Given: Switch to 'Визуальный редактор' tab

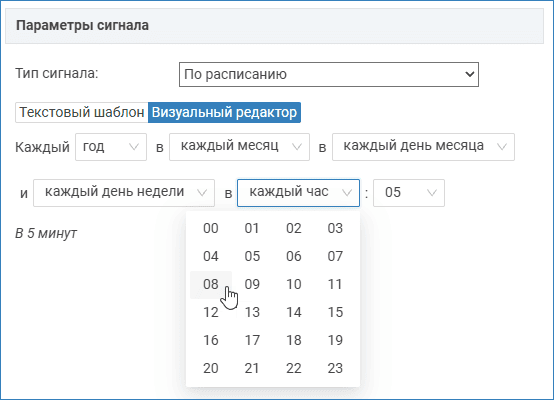Looking at the screenshot, I should pos(224,112).
